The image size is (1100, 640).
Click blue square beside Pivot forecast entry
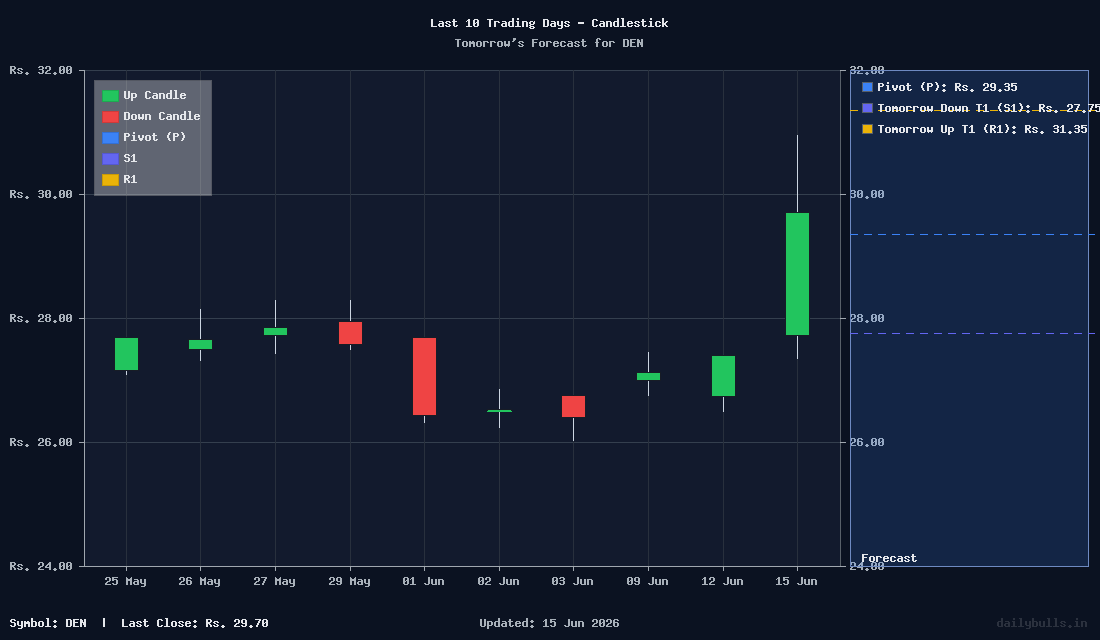click(867, 87)
